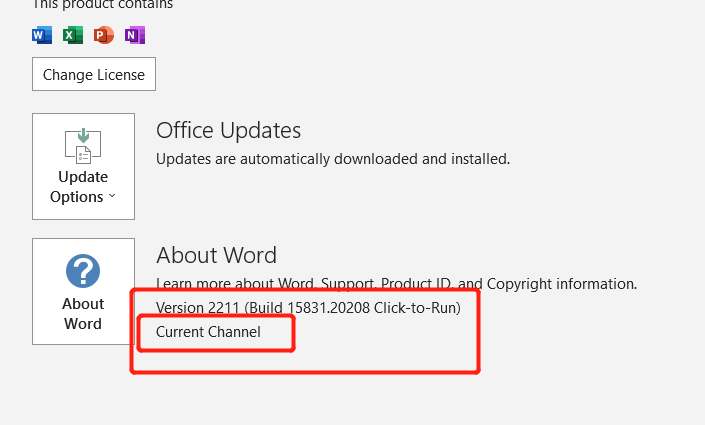705x425 pixels.
Task: Select the Office Updates heading
Action: pyautogui.click(x=228, y=130)
